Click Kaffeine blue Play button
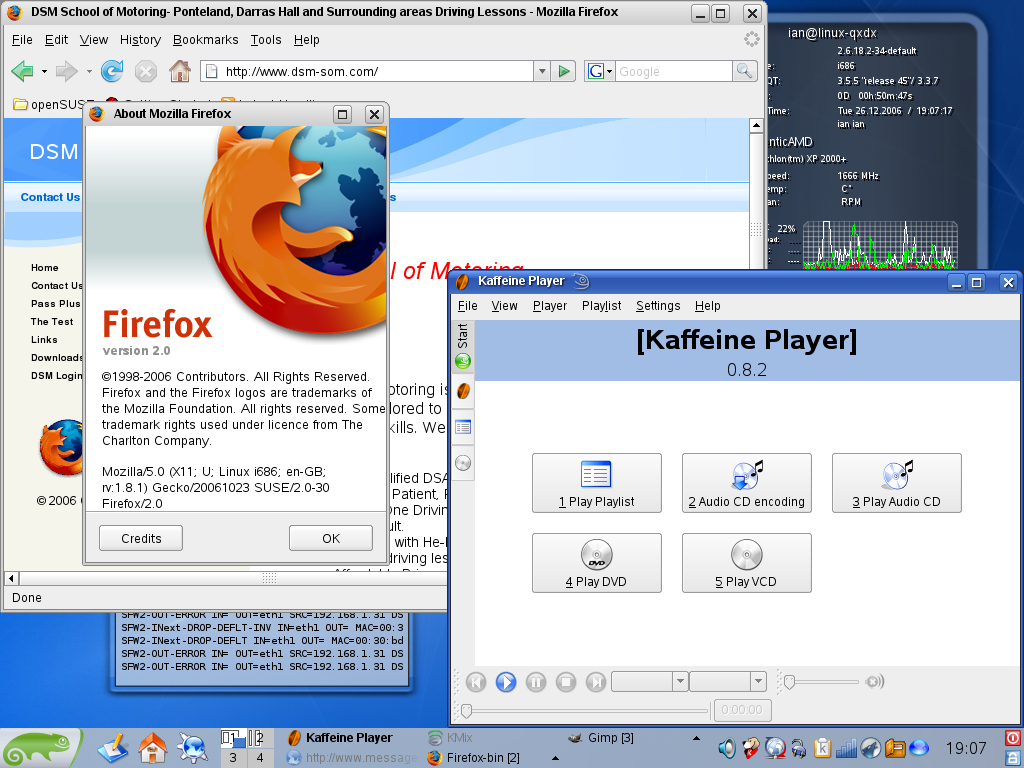 coord(505,682)
